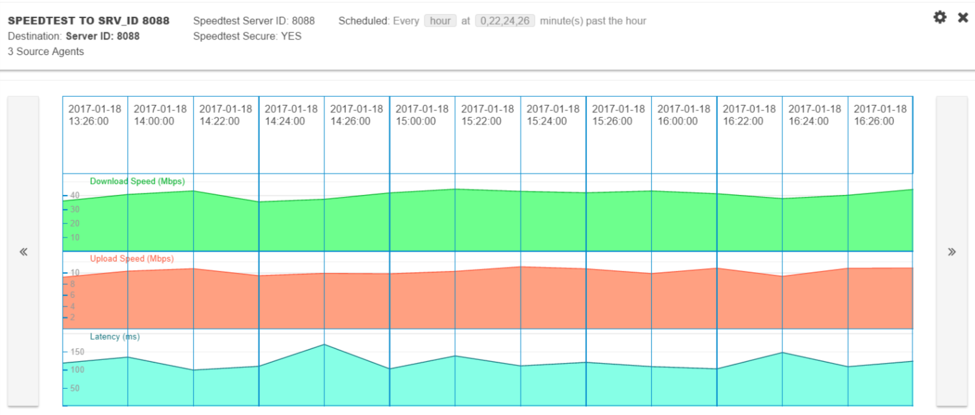Viewport: 975px width, 415px height.
Task: Click the 'Latency (ms)' chart label
Action: 115,337
